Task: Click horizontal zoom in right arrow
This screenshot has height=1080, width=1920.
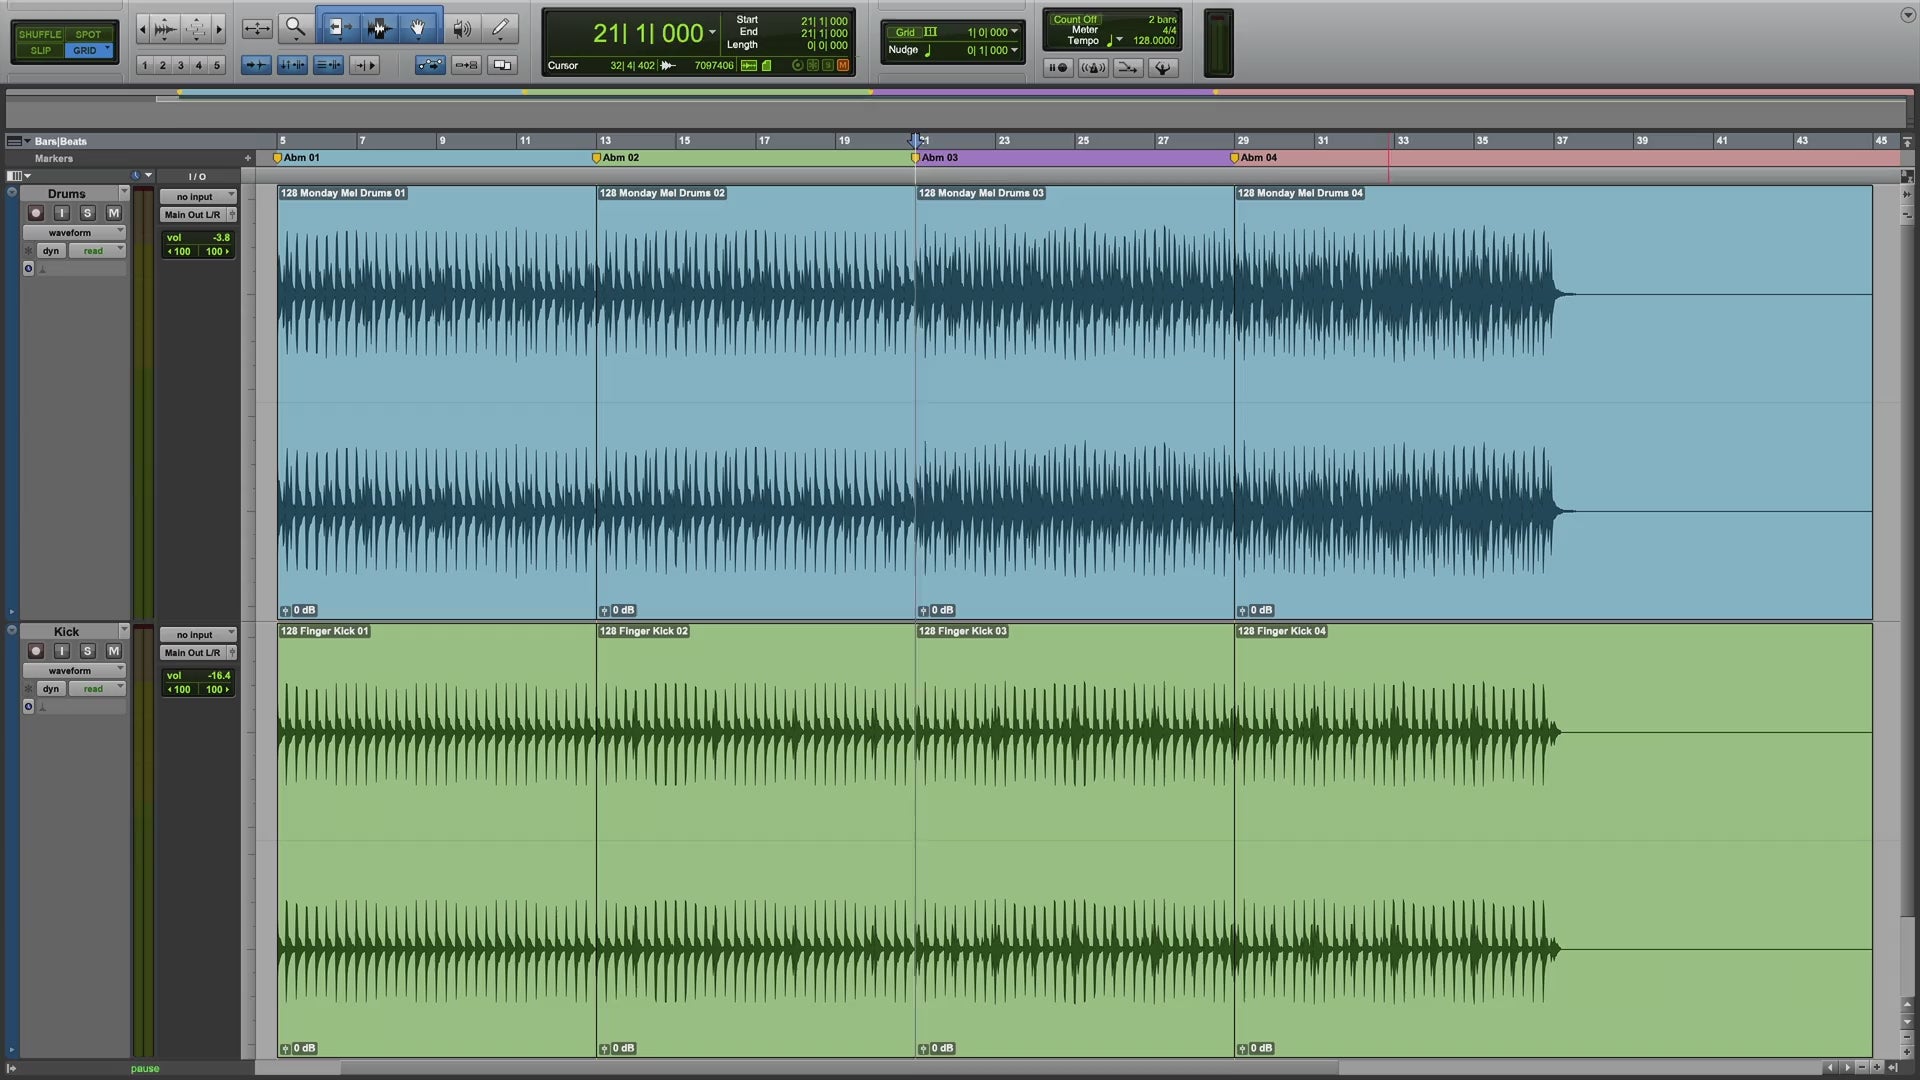Action: tap(219, 29)
